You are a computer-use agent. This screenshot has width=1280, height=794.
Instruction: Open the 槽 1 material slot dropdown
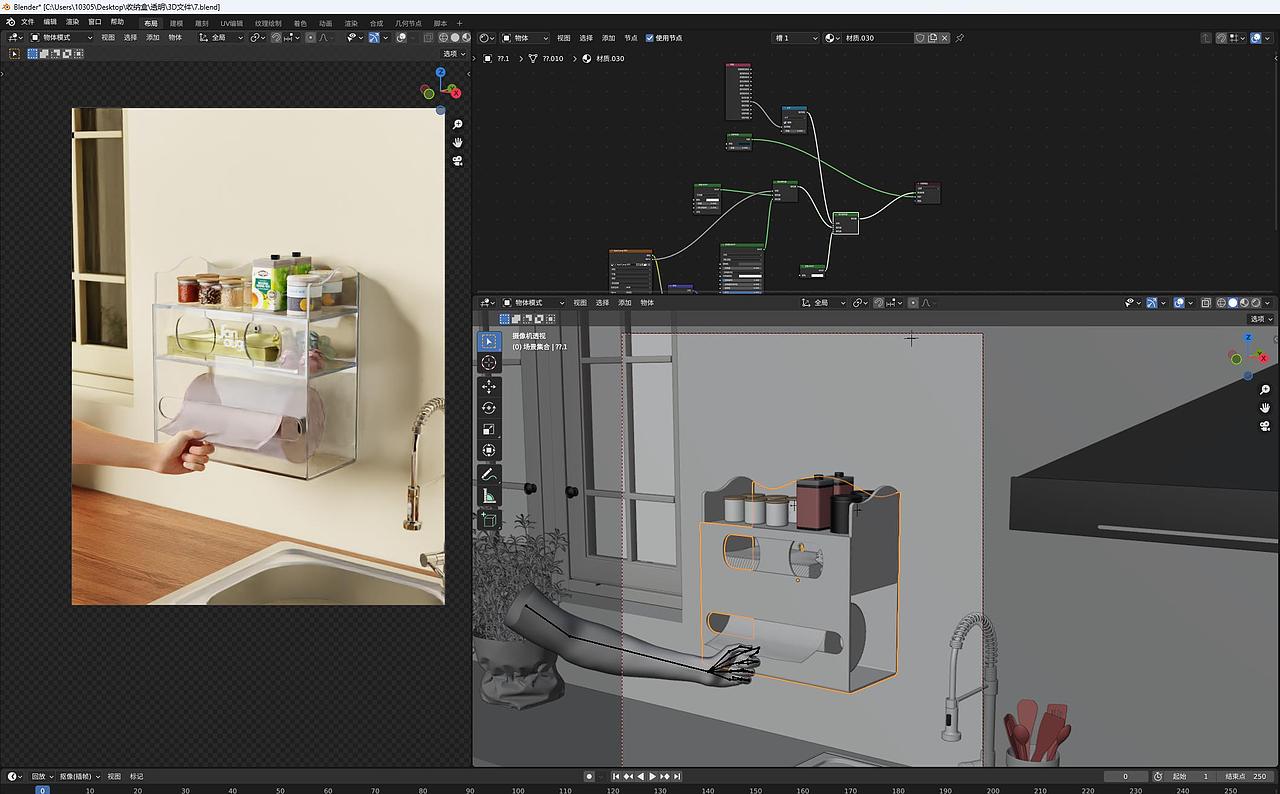coord(796,38)
